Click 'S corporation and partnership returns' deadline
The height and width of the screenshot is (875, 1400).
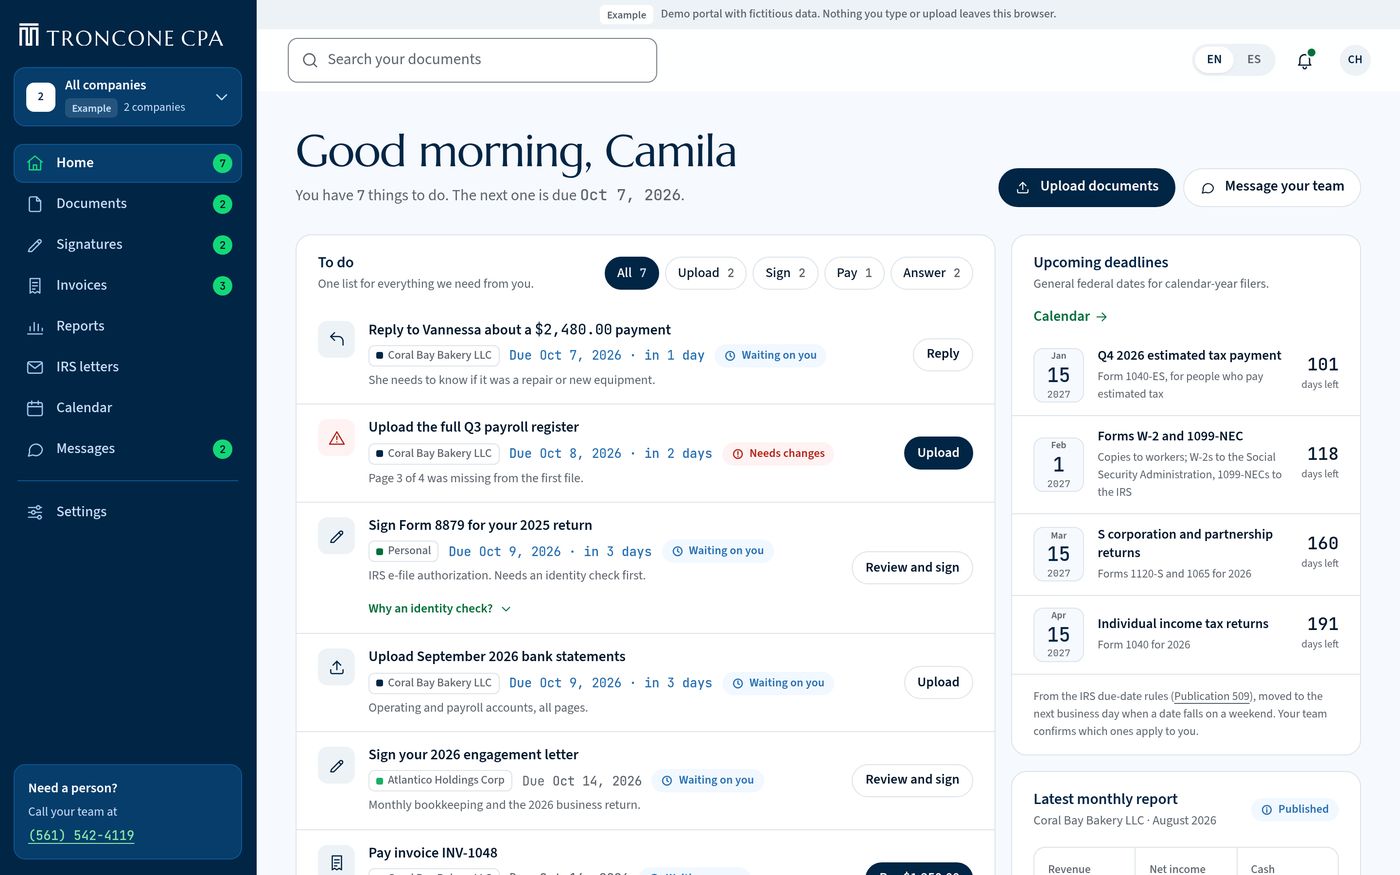[x=1185, y=544]
